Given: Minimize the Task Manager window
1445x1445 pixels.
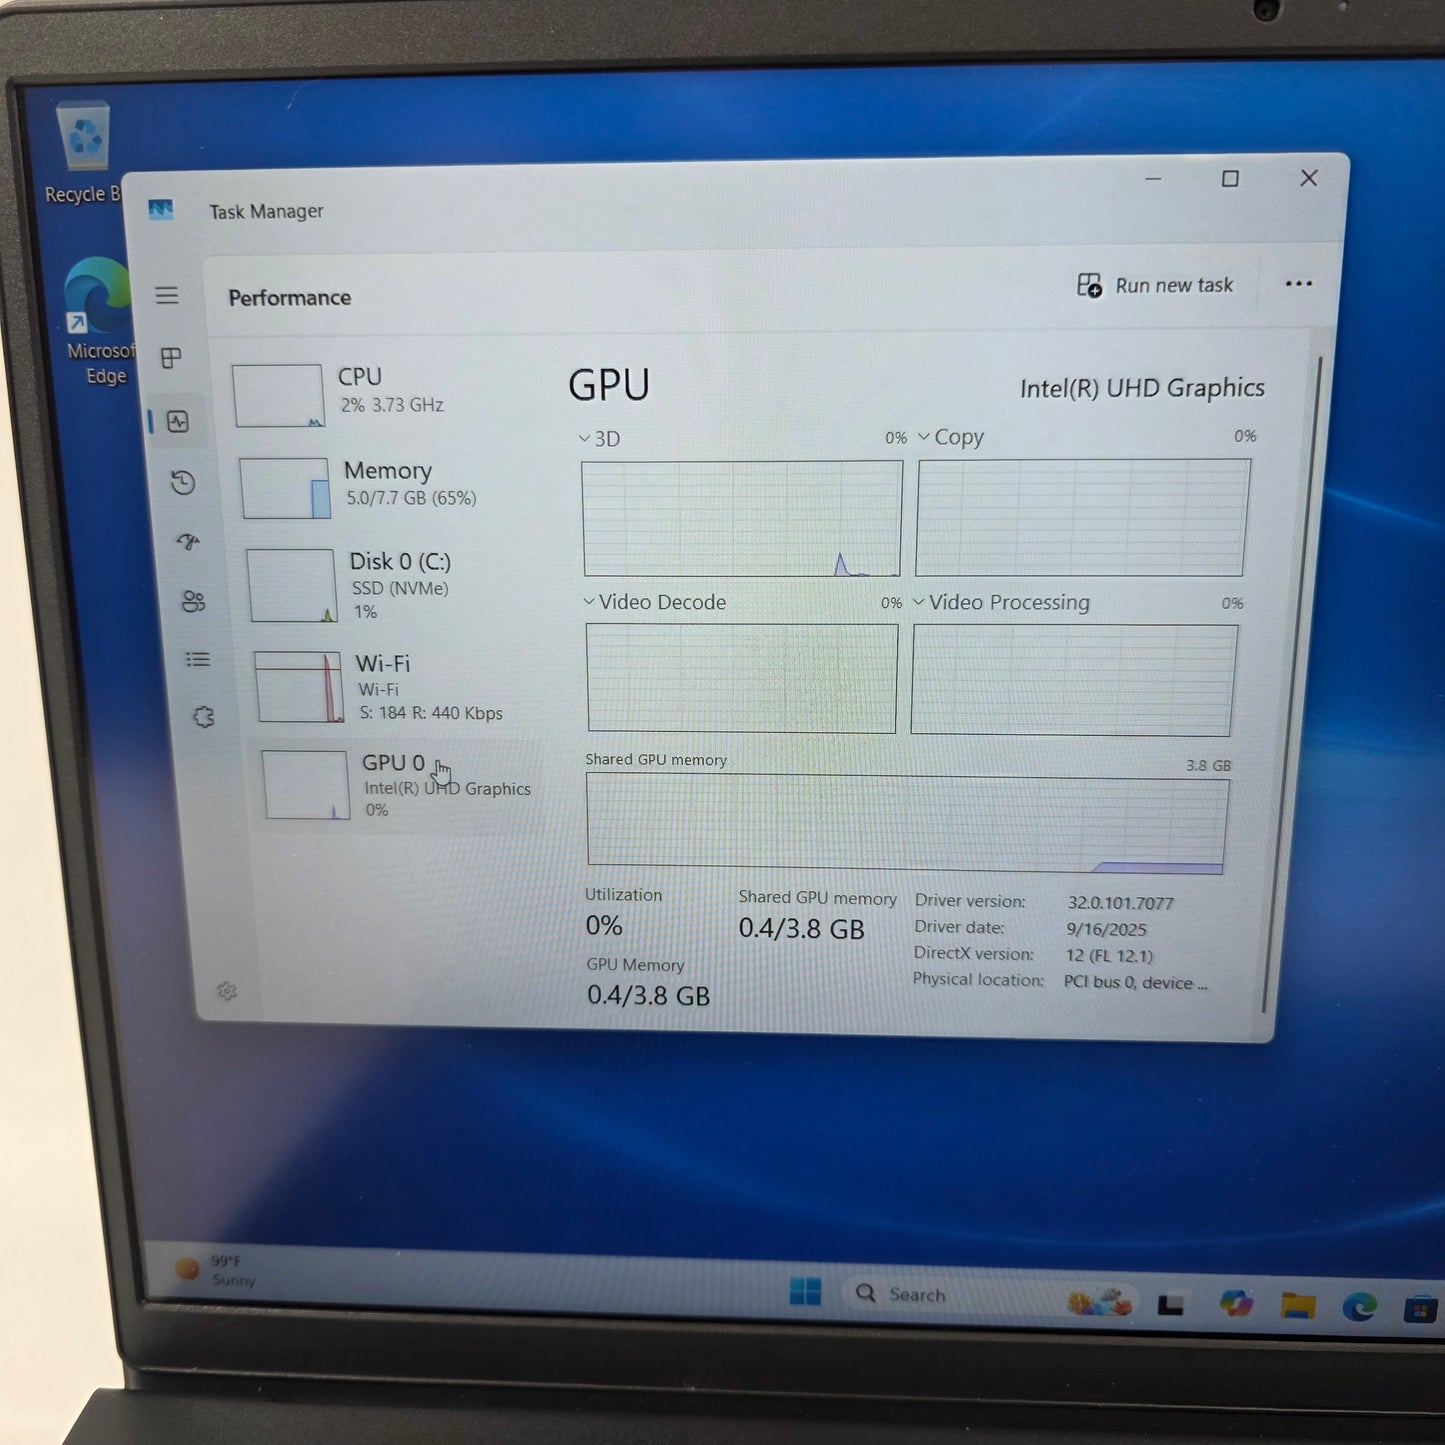Looking at the screenshot, I should tap(1153, 179).
